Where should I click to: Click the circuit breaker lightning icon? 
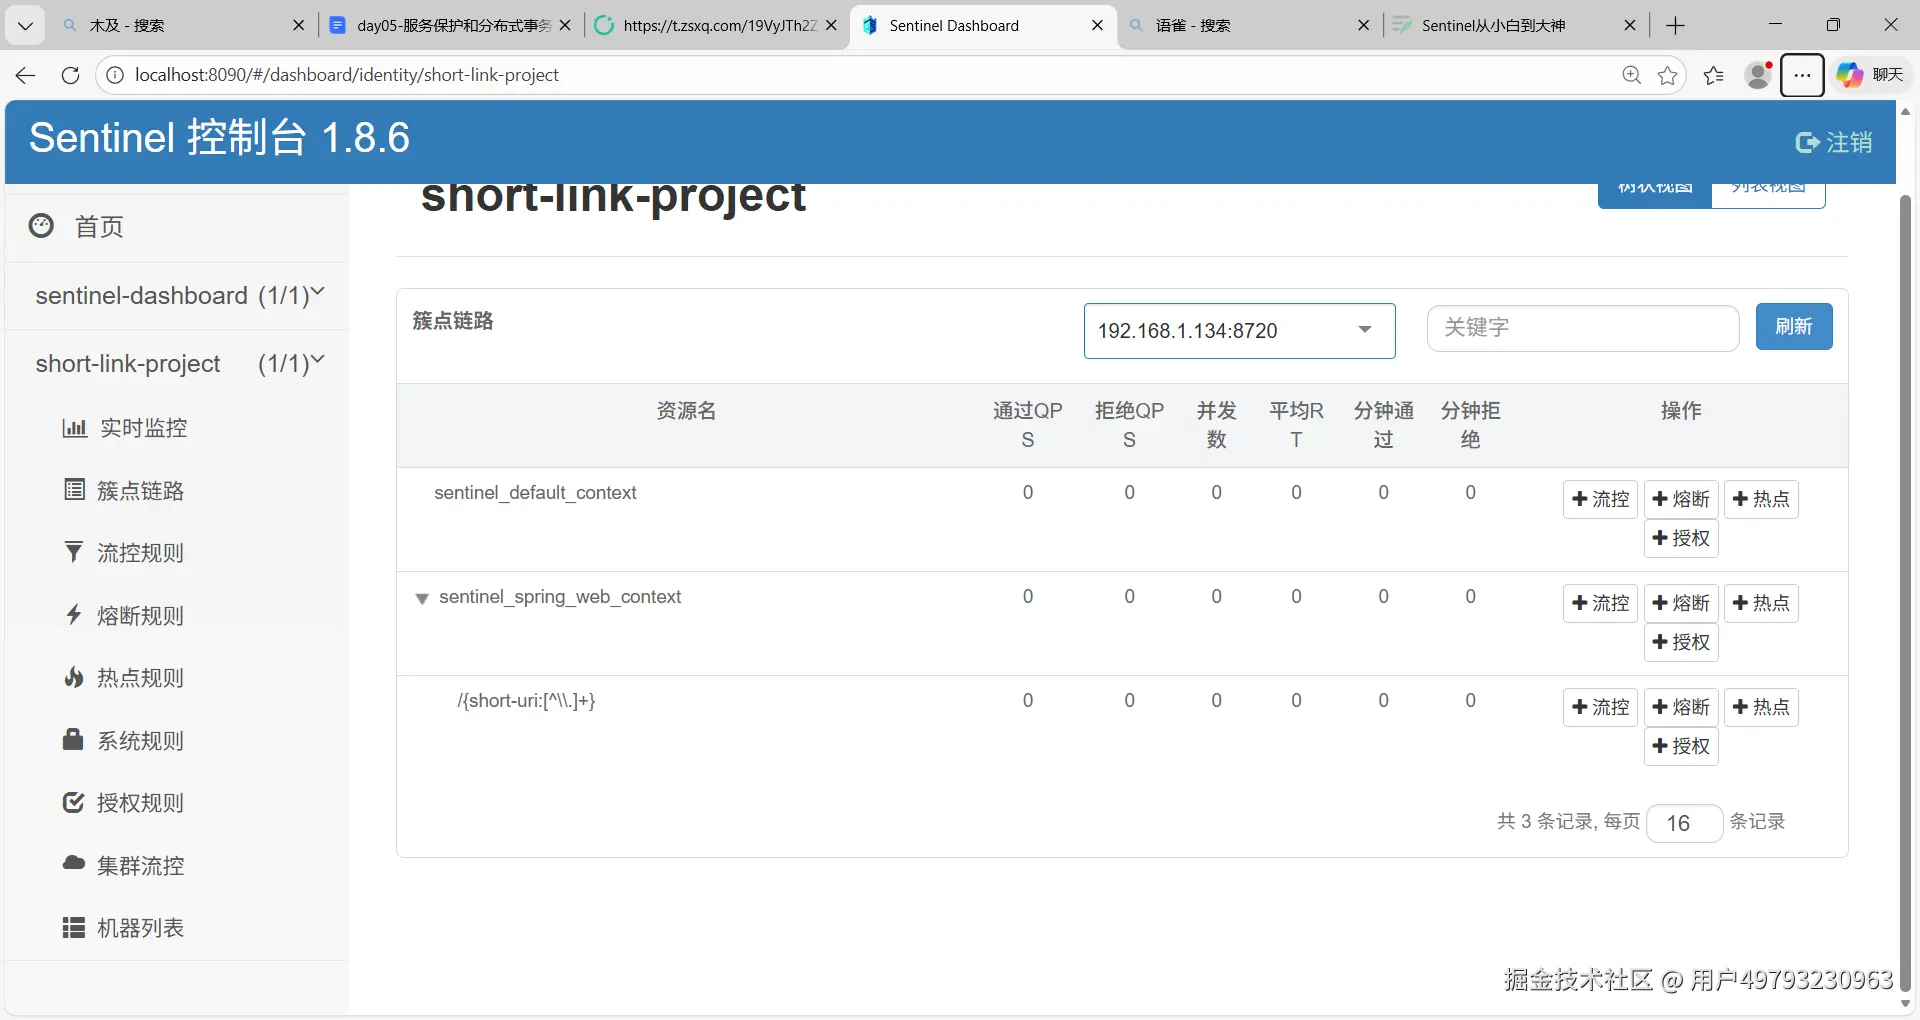coord(74,614)
